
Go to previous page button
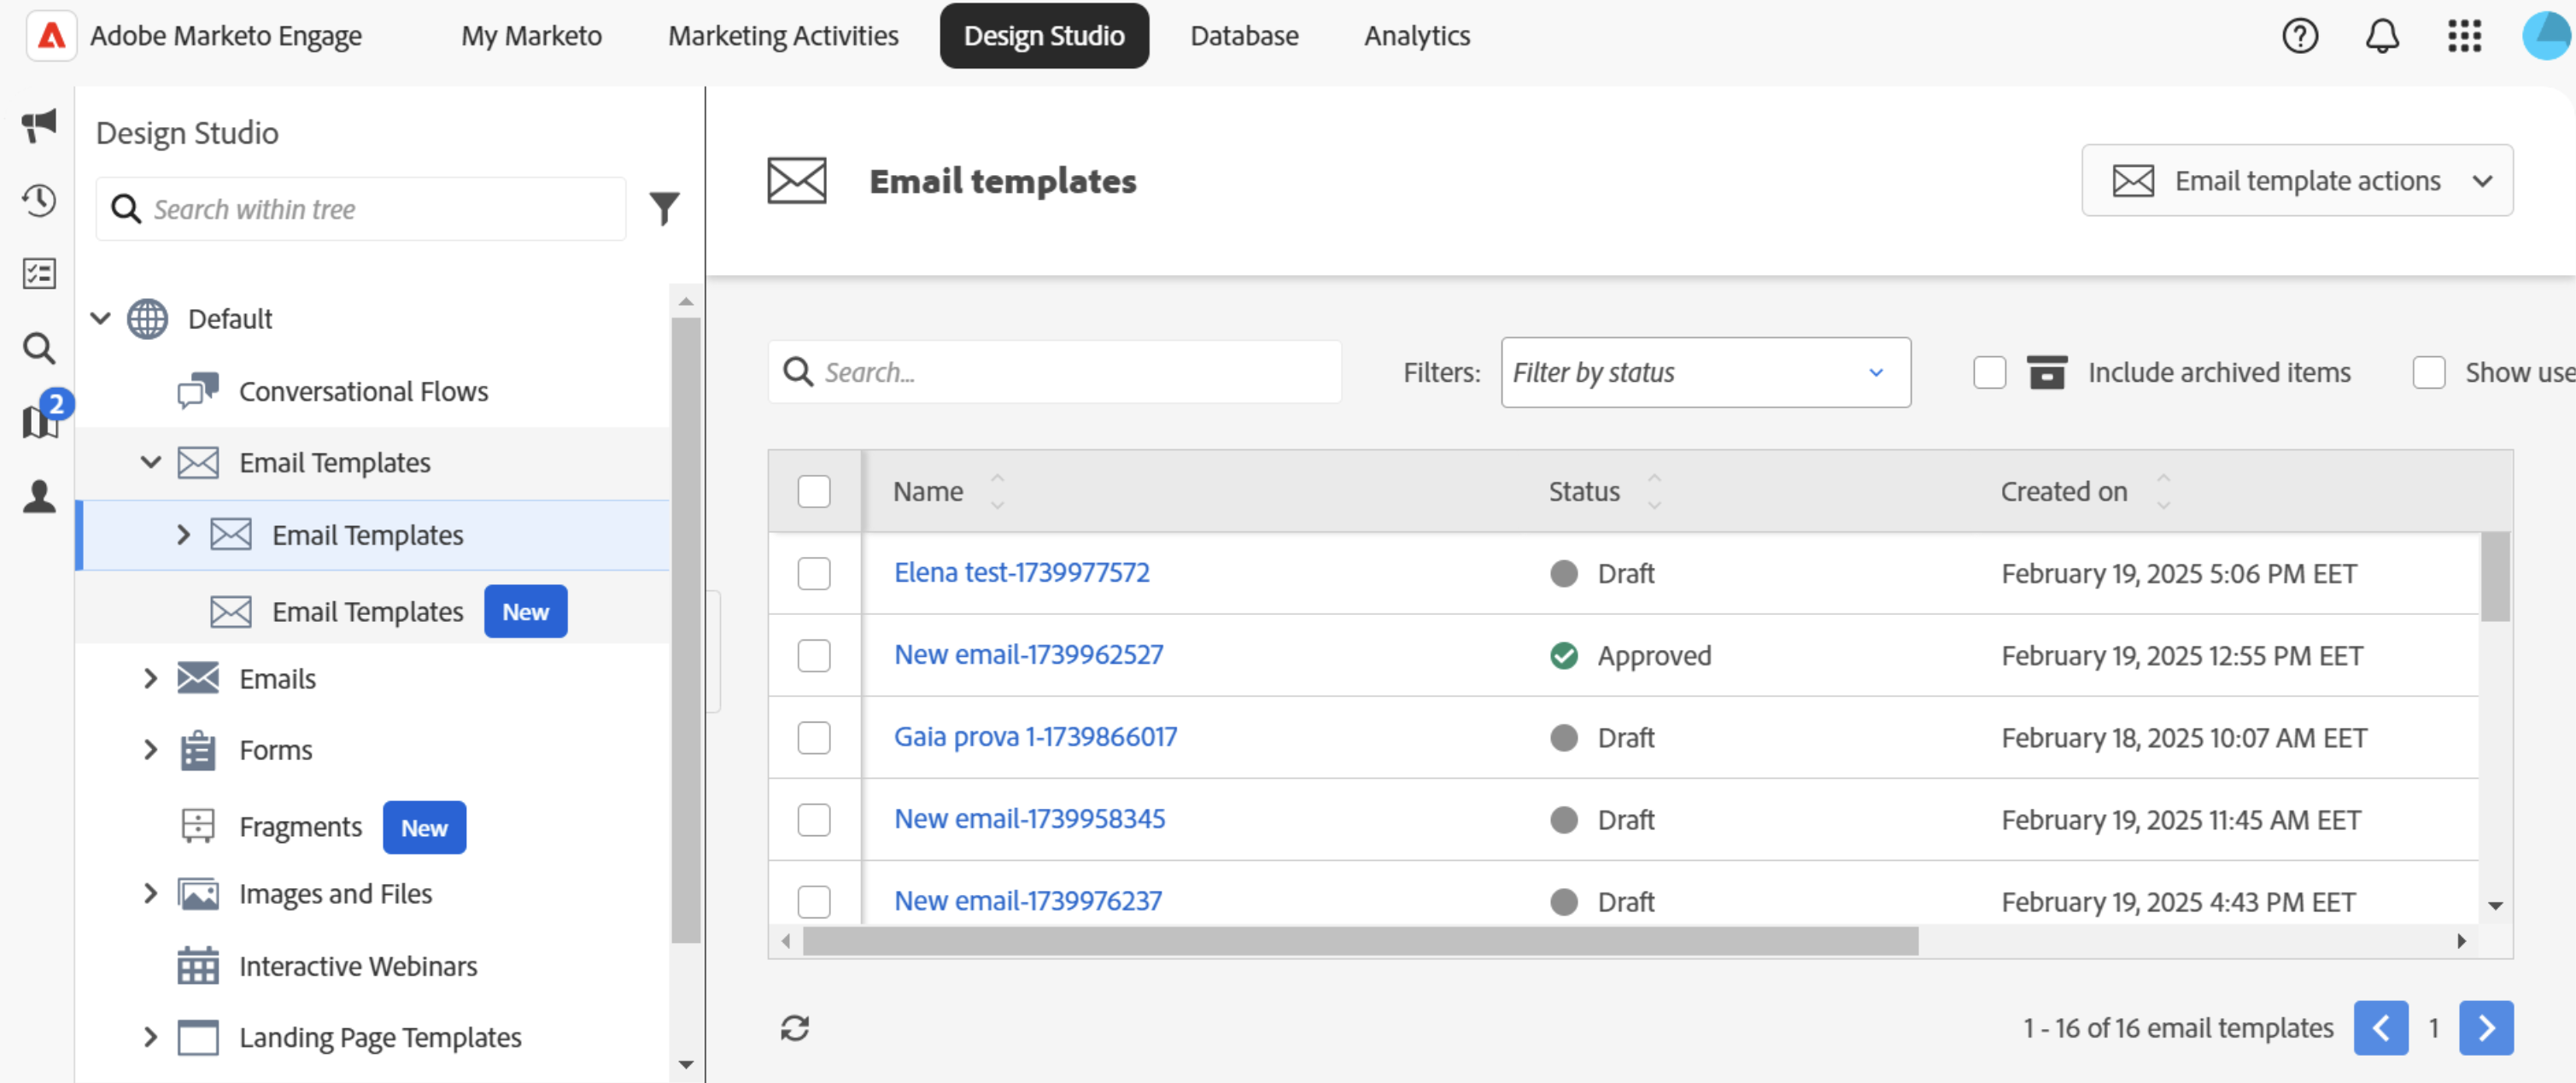tap(2381, 1027)
